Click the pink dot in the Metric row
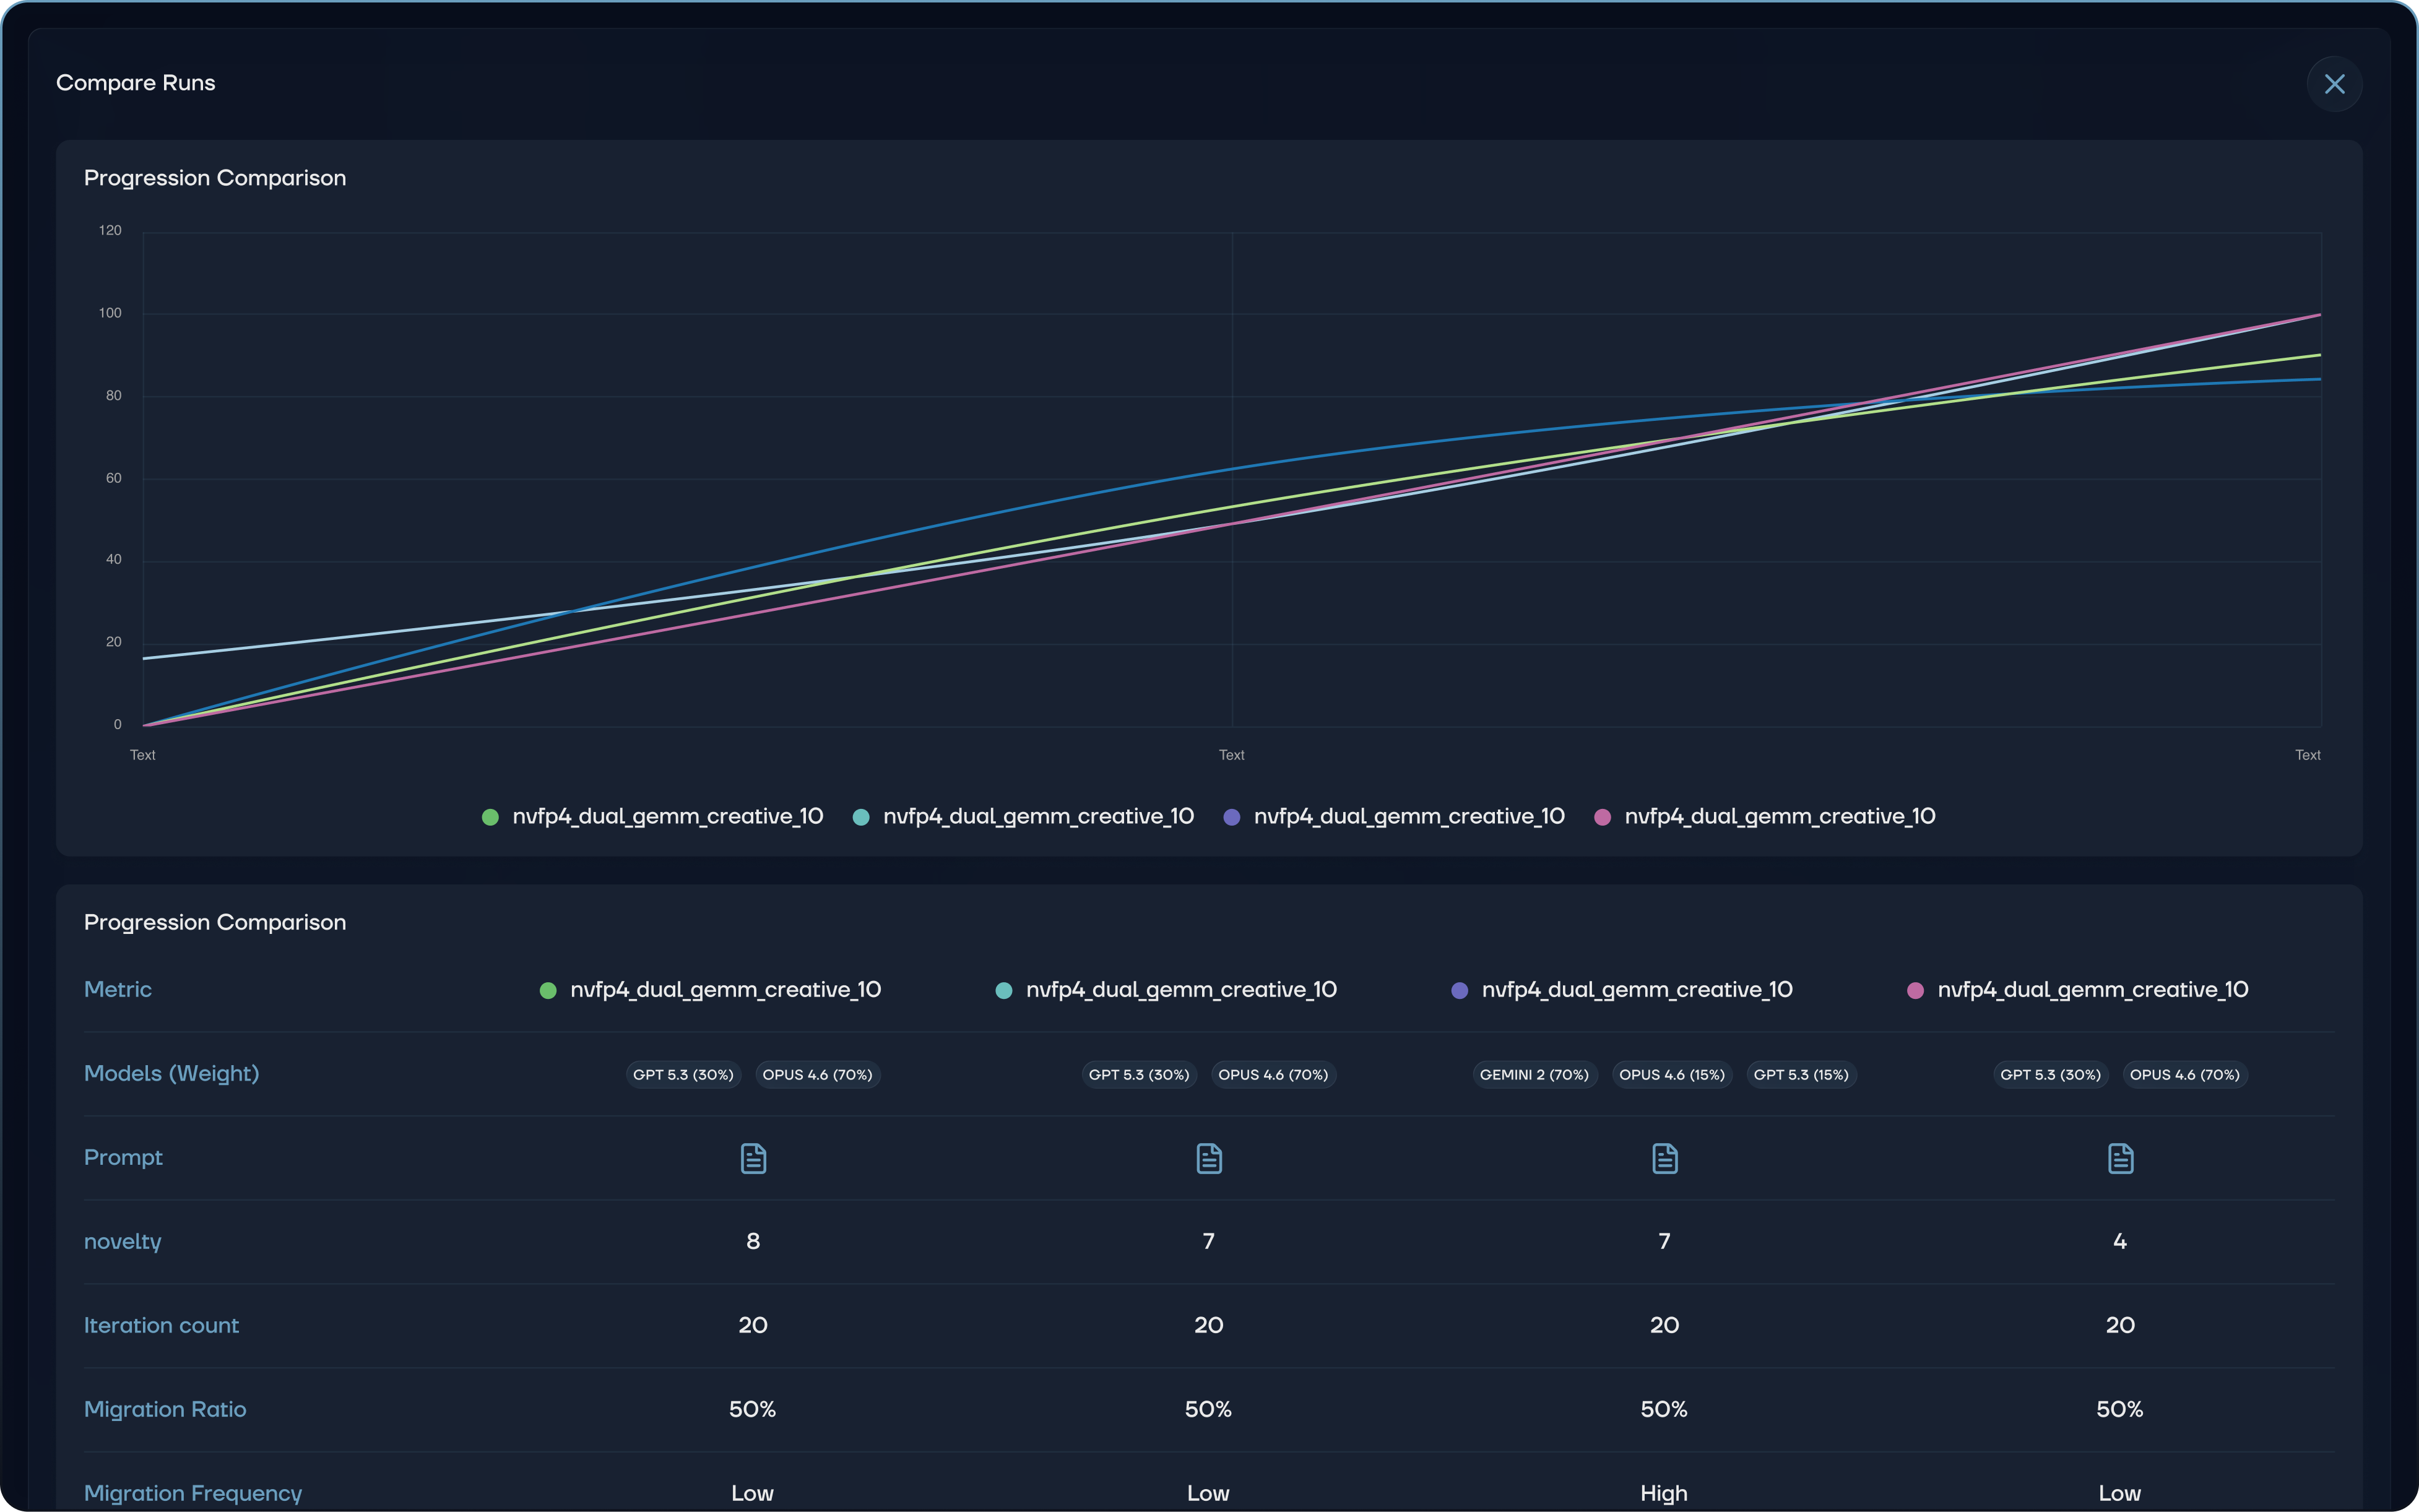The image size is (2419, 1512). [1915, 990]
